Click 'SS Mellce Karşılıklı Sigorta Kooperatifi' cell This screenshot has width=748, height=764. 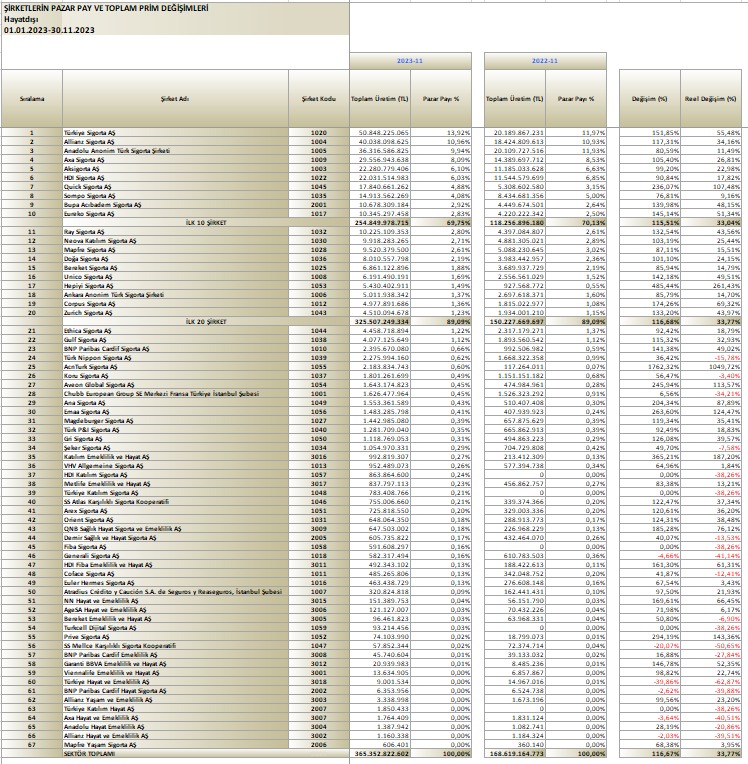pyautogui.click(x=175, y=646)
